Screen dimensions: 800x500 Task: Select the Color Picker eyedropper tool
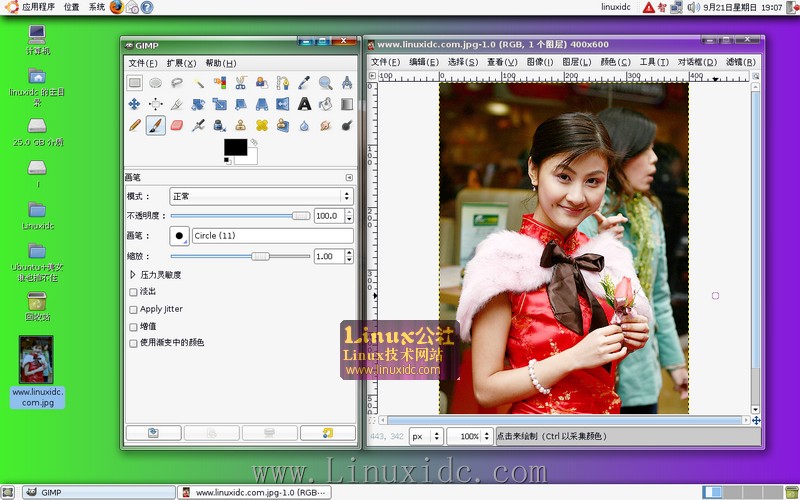(x=304, y=83)
